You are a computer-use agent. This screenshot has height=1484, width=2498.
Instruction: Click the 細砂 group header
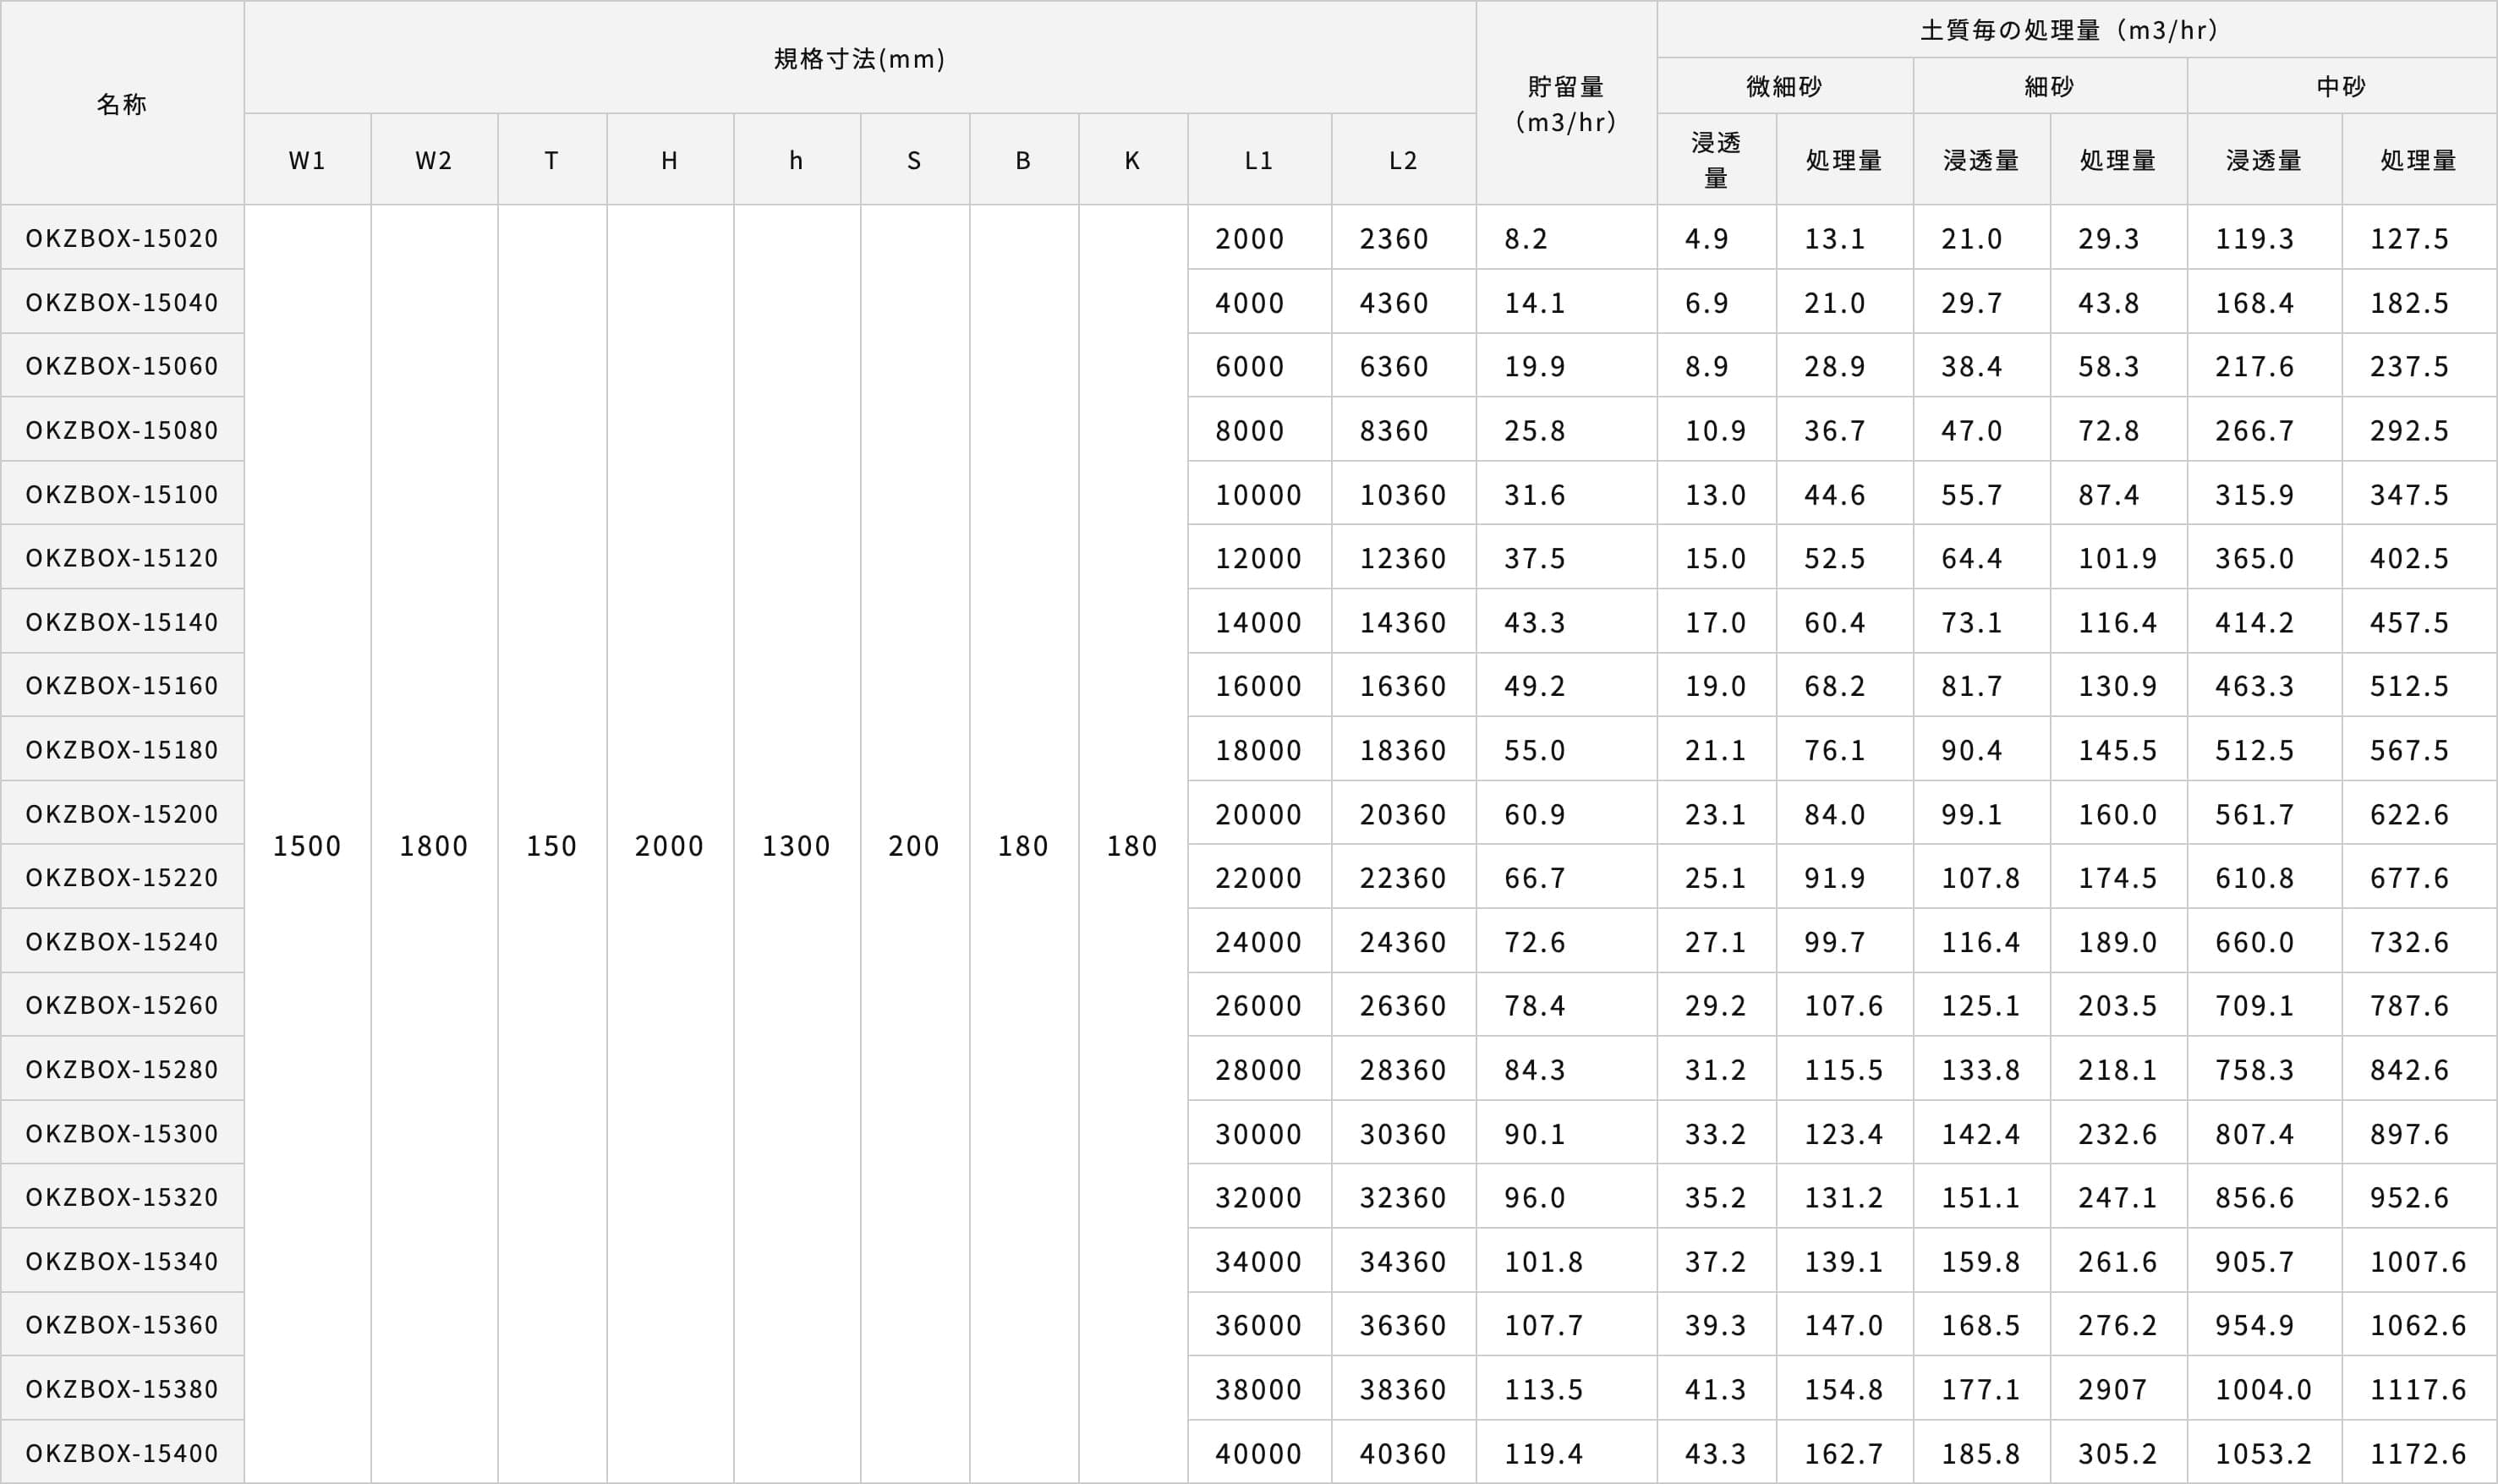click(x=2050, y=86)
